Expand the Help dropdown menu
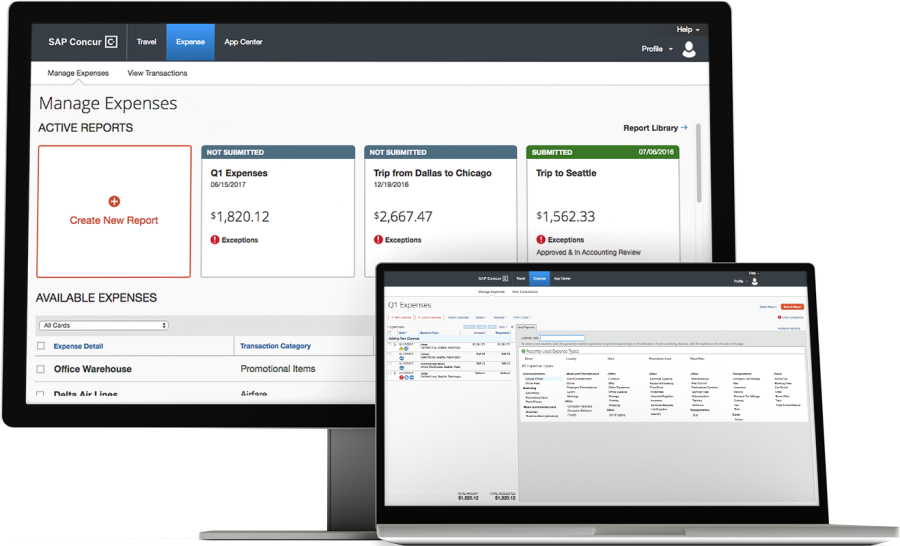900x546 pixels. [688, 29]
